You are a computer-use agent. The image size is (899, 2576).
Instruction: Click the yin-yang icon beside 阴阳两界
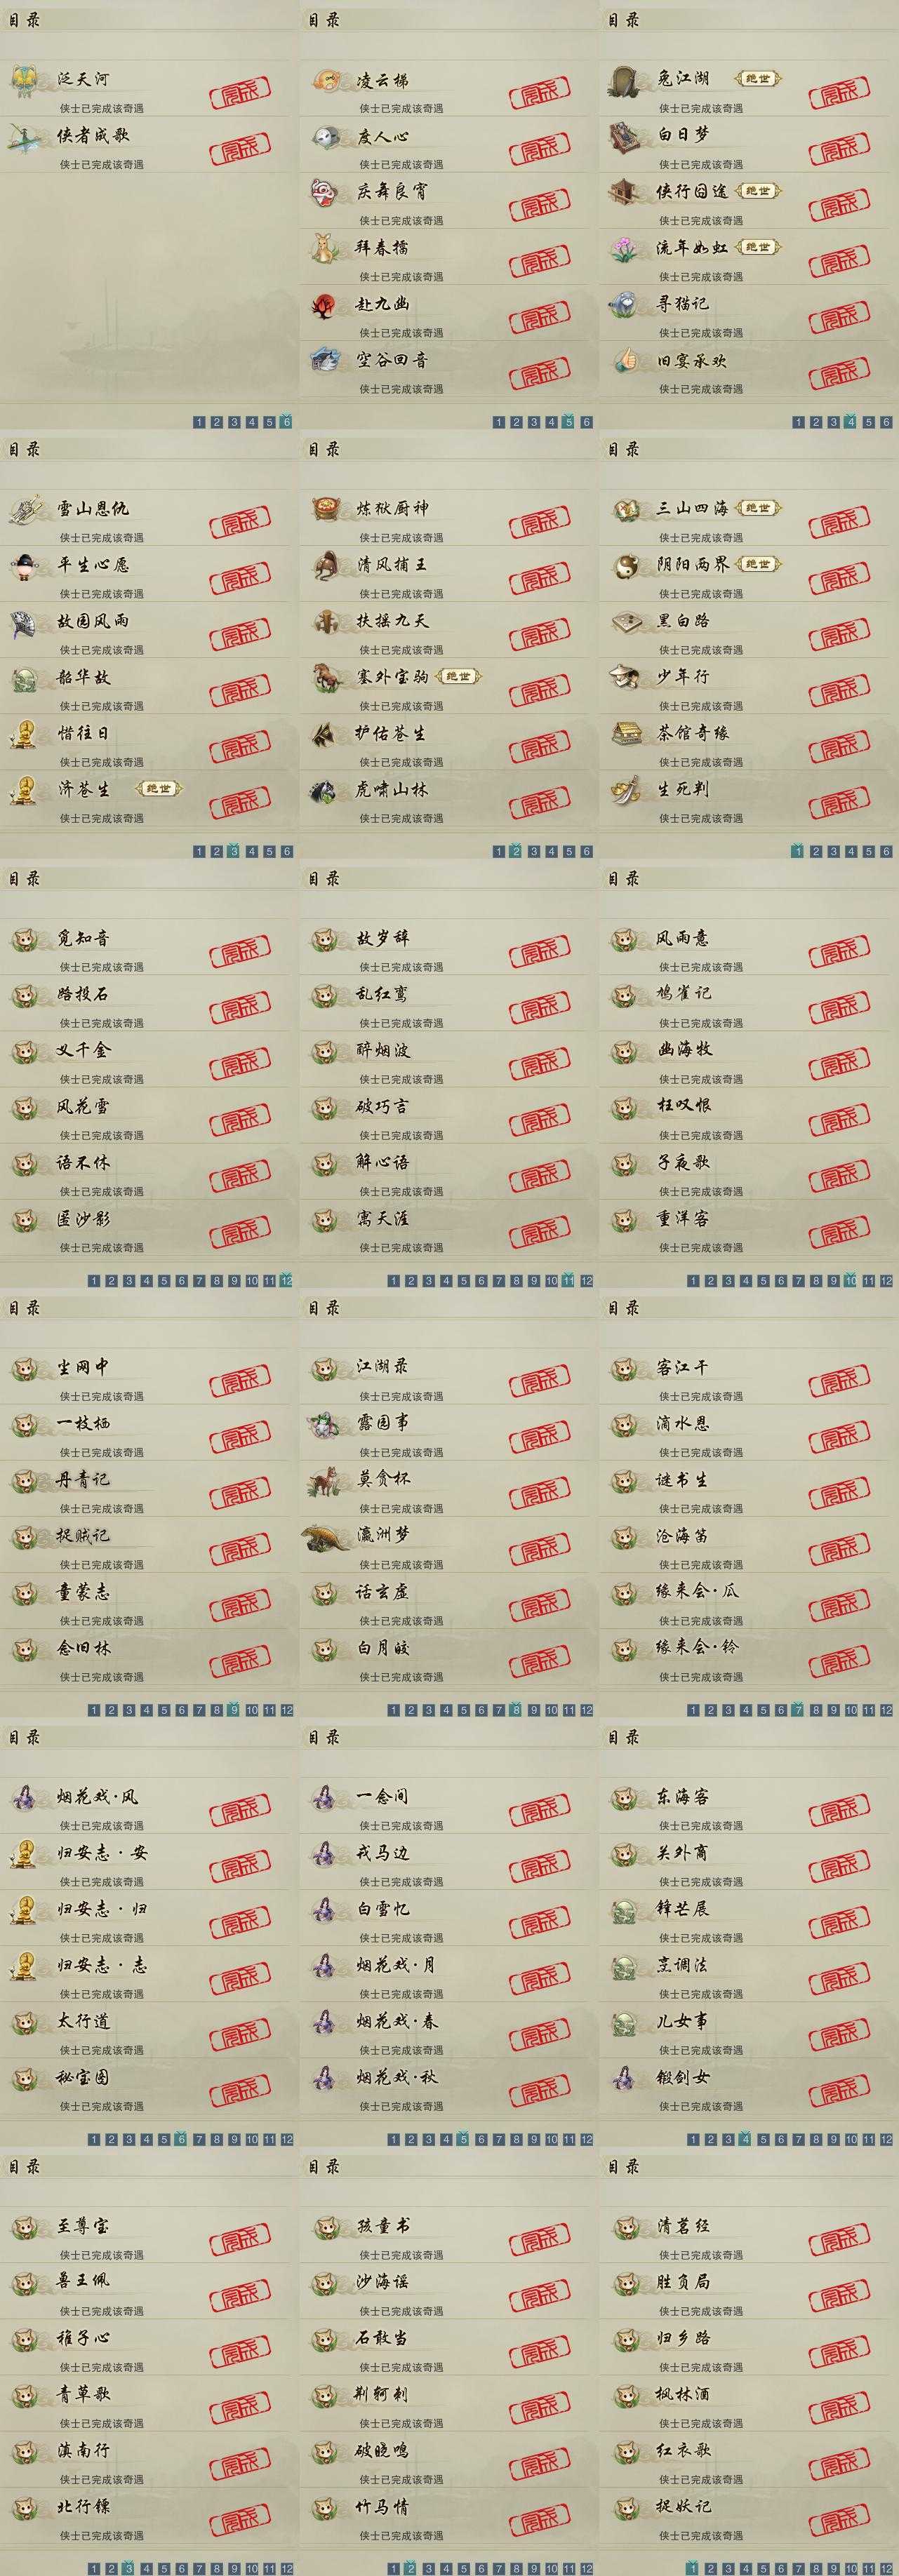626,566
